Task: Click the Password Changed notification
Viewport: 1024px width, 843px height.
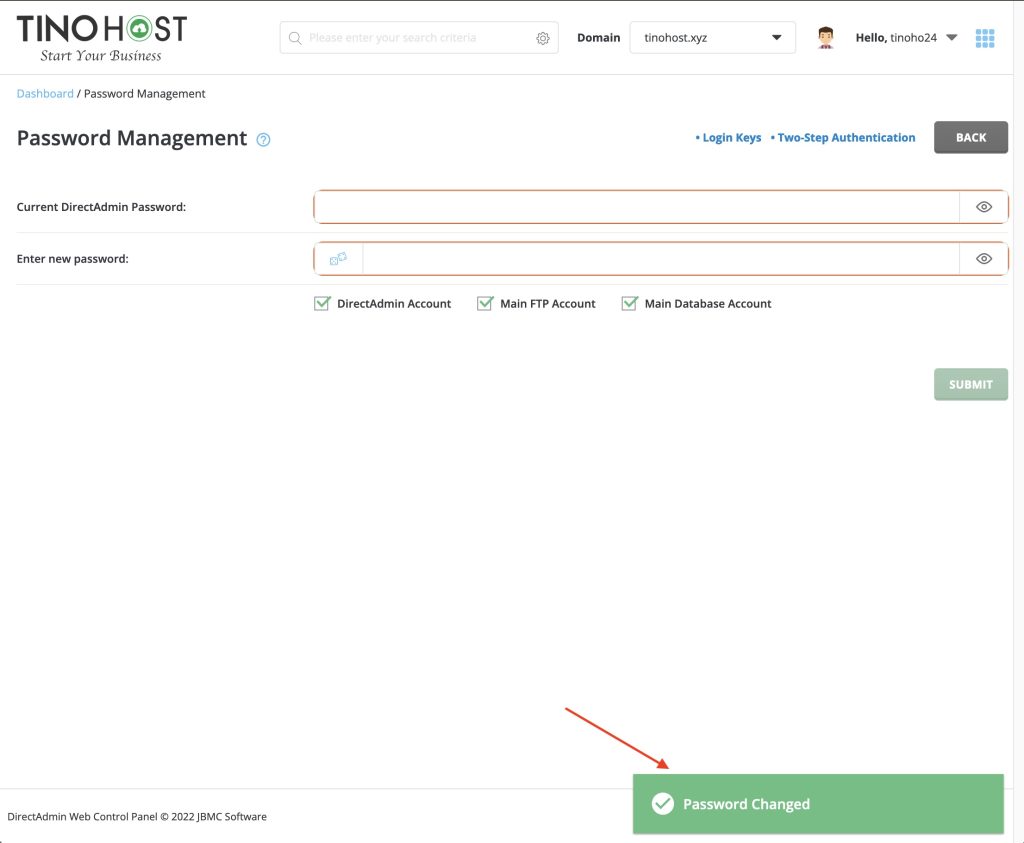Action: click(818, 804)
